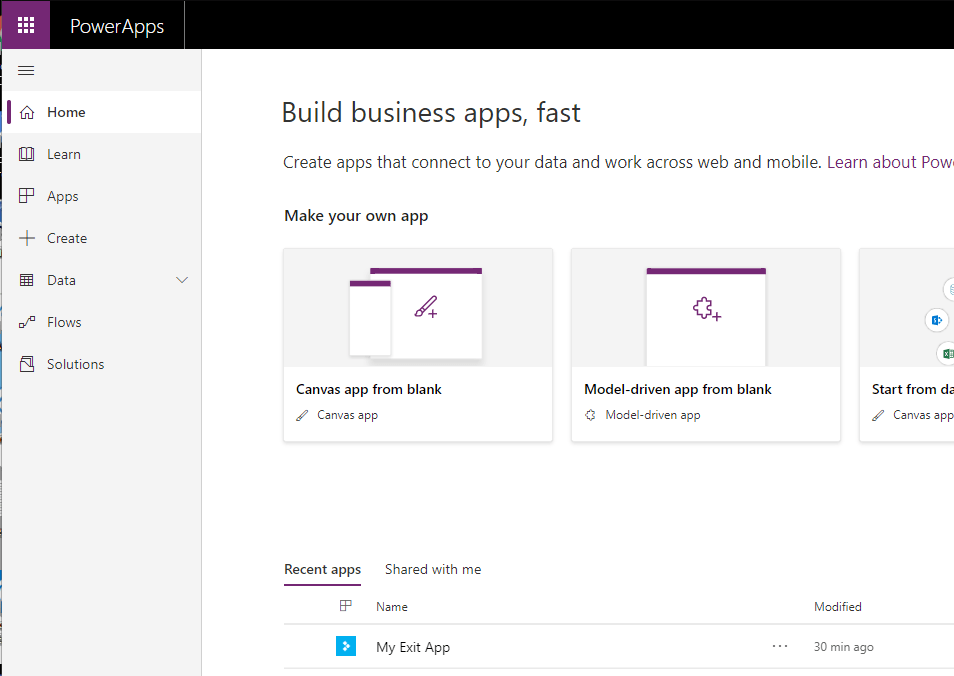Switch to the Recent apps tab

pyautogui.click(x=322, y=570)
